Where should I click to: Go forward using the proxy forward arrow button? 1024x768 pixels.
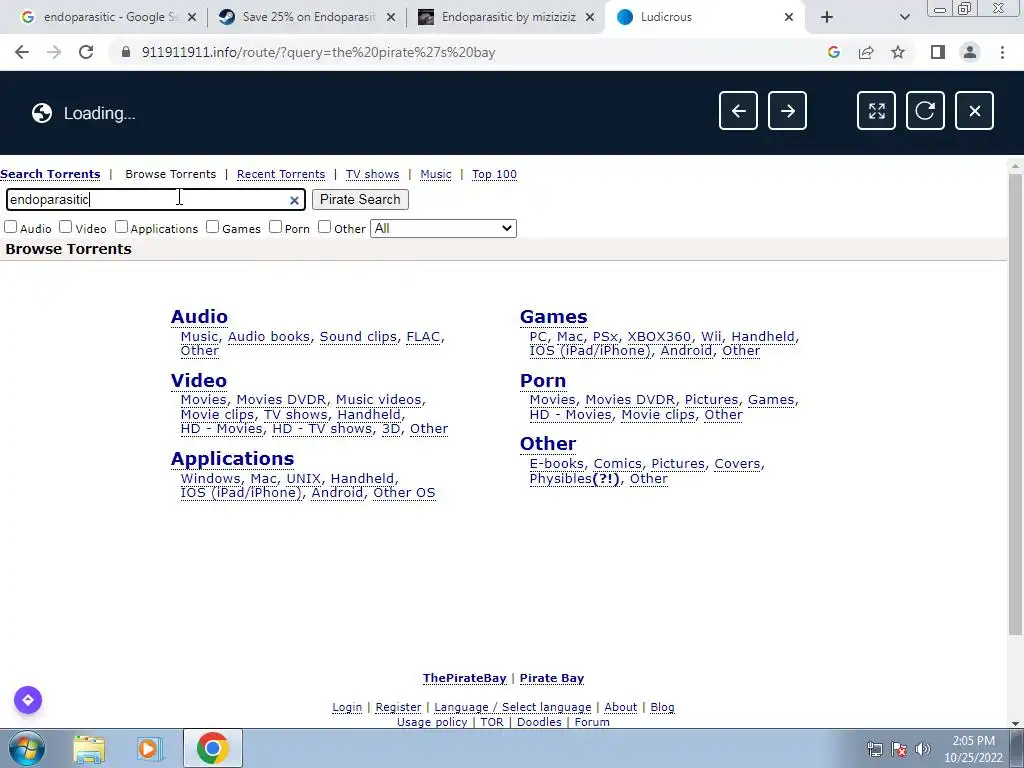787,110
